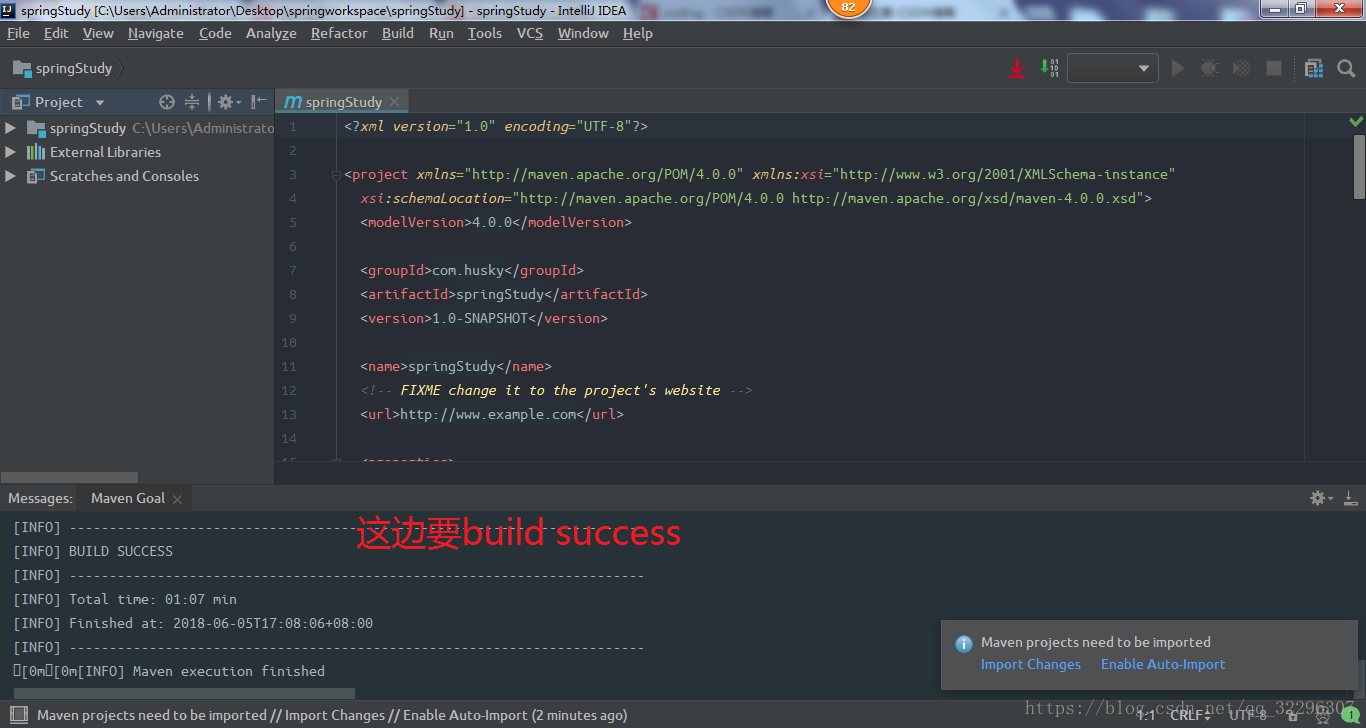The image size is (1366, 728).
Task: Click the lock read-only toggle in status bar
Action: 1294,715
